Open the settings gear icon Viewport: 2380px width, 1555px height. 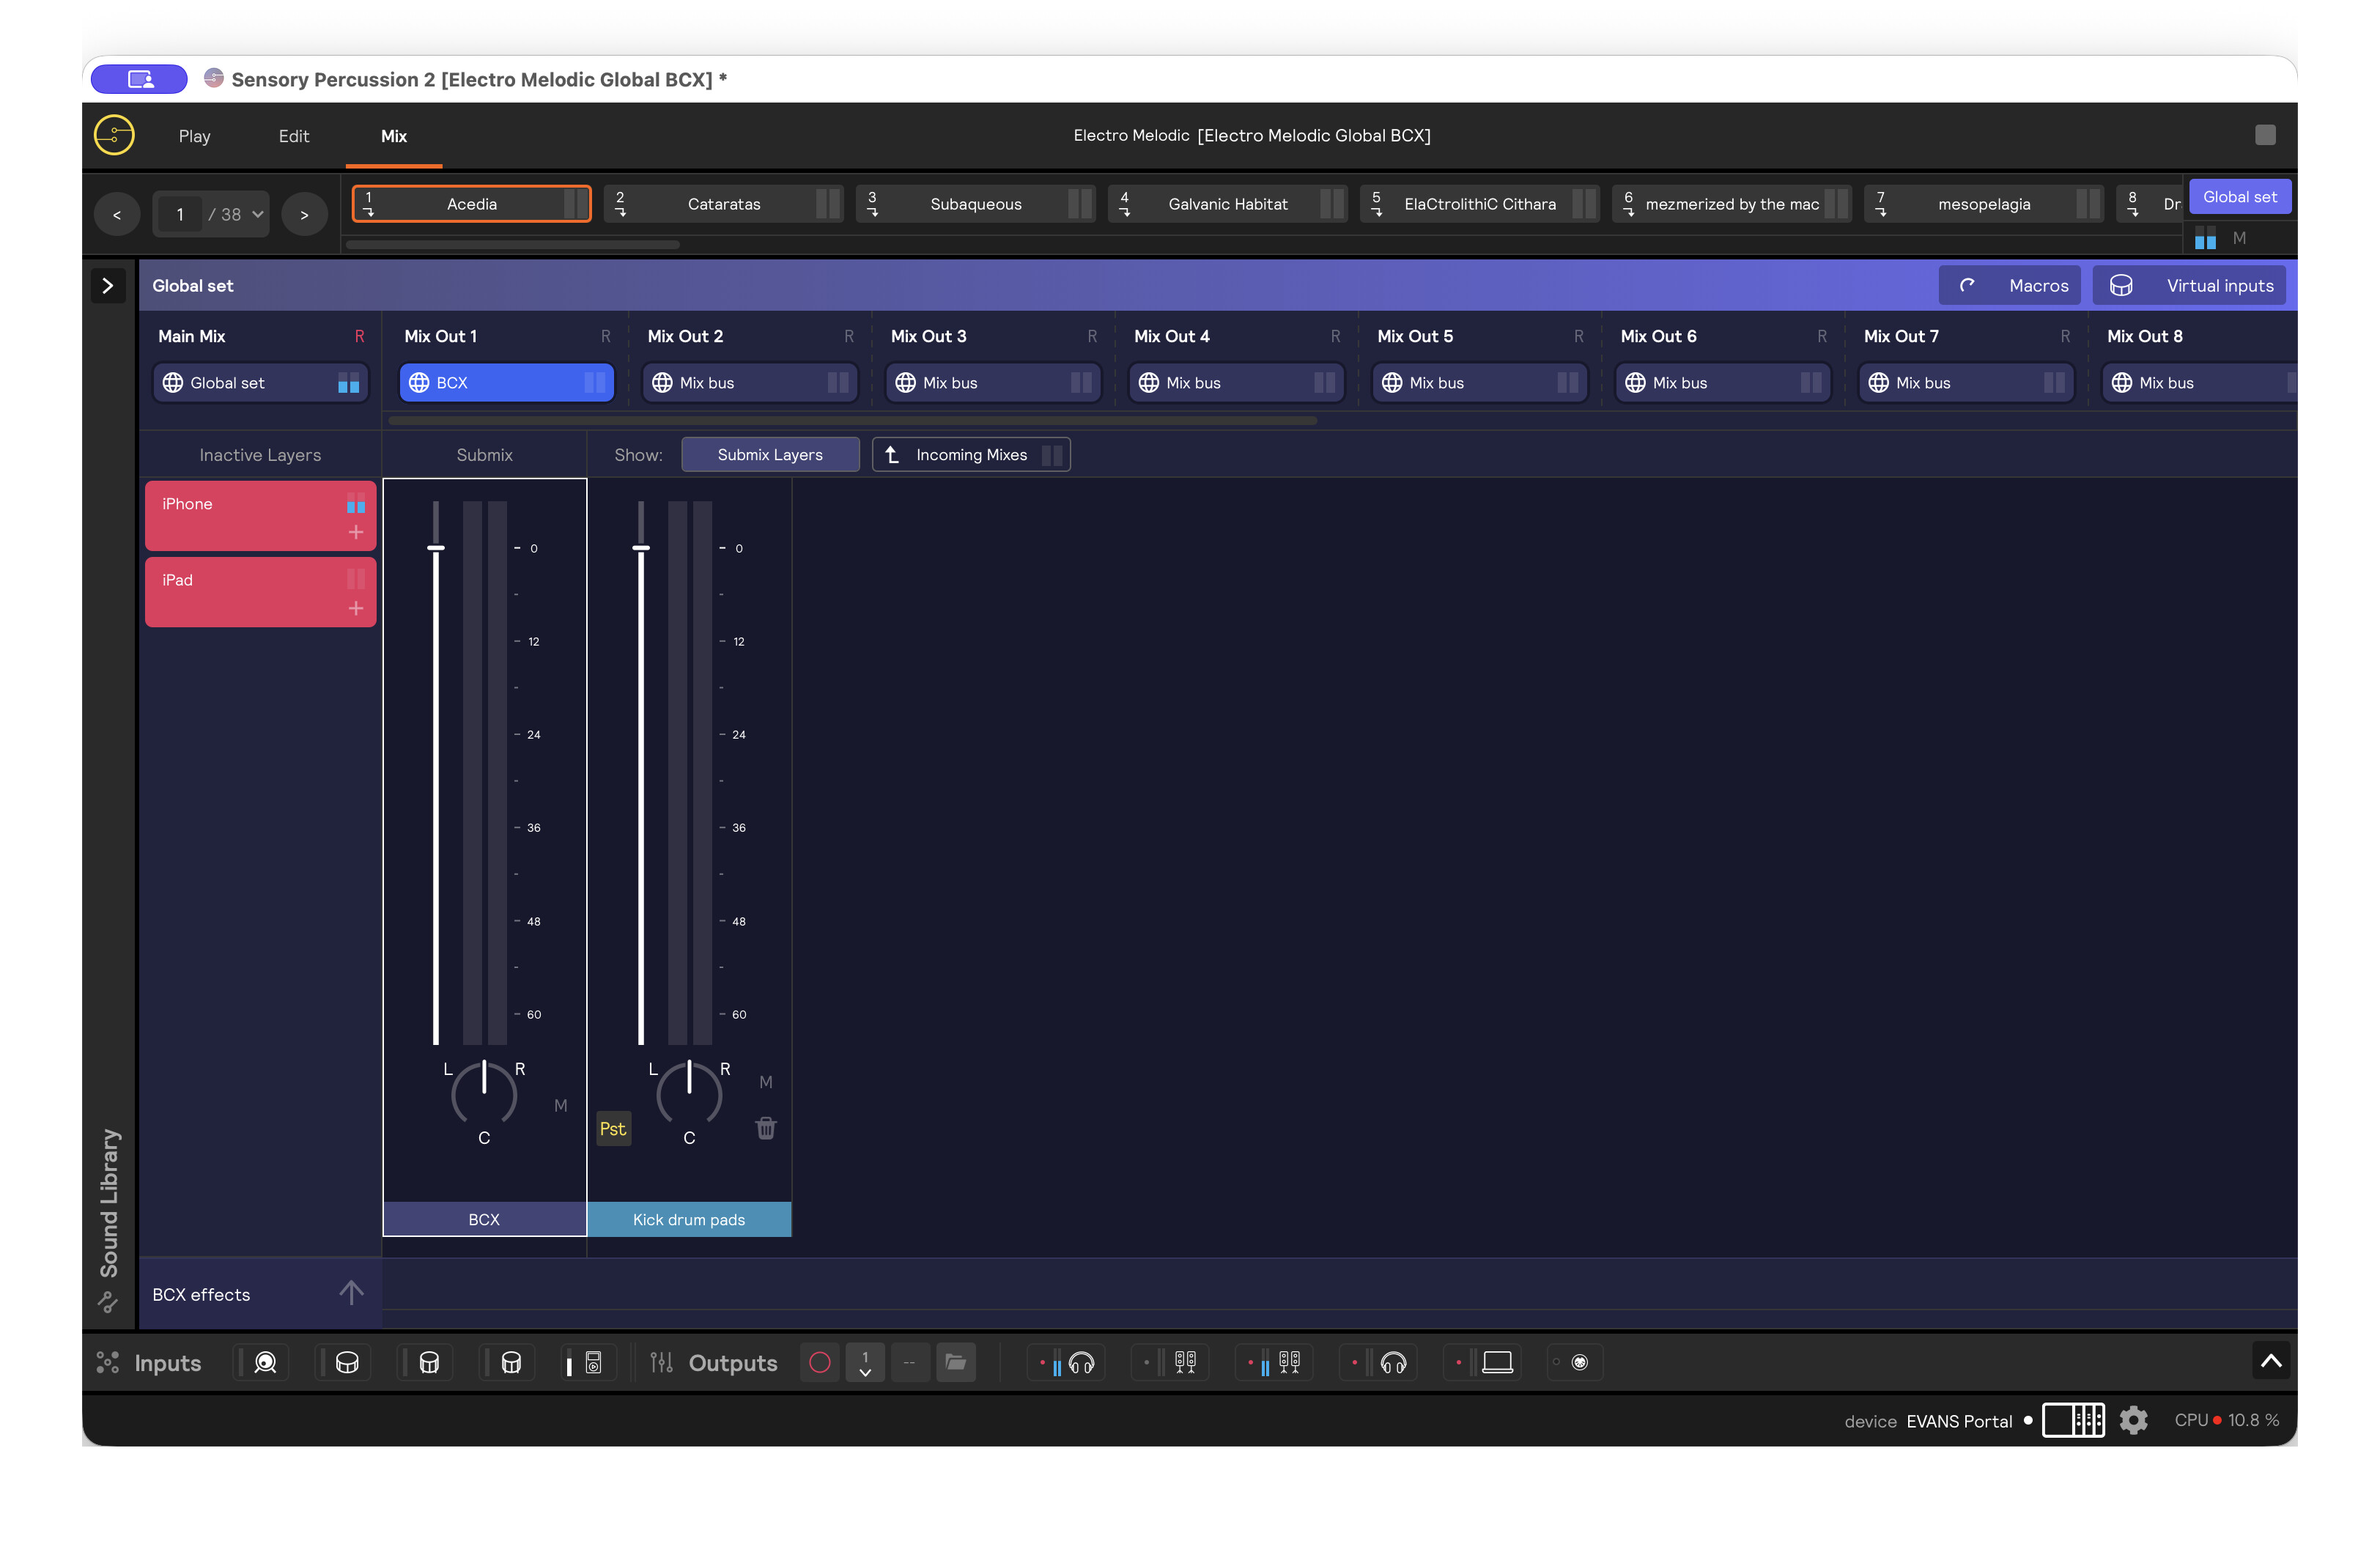coord(2133,1420)
